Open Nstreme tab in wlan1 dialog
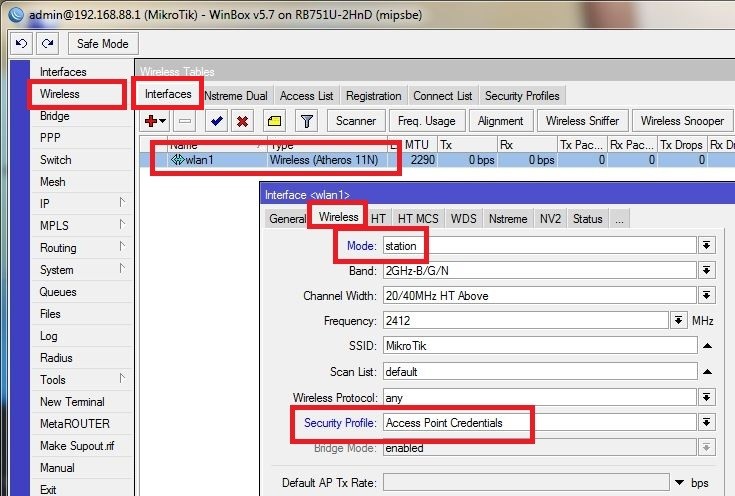This screenshot has width=735, height=496. 508,219
